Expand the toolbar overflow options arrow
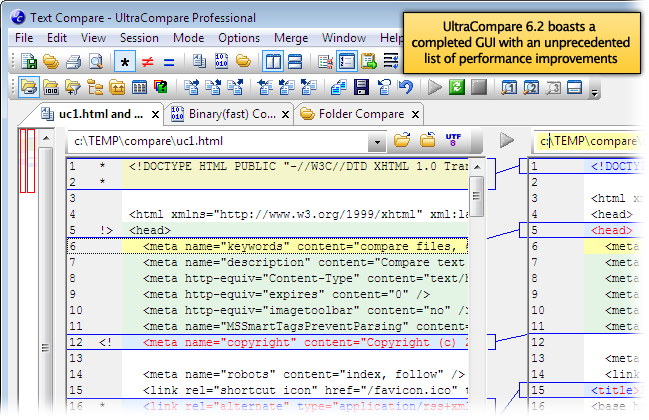649x420 pixels. point(595,93)
